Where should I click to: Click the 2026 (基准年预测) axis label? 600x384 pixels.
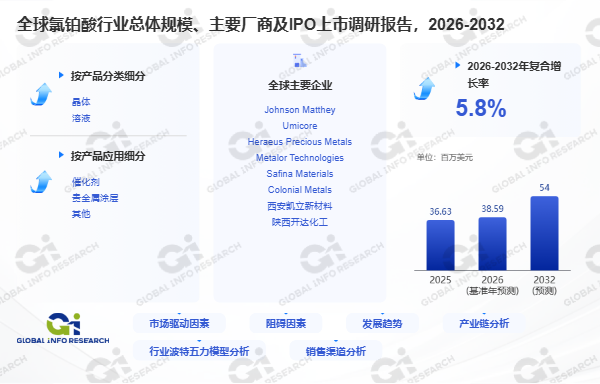point(492,285)
